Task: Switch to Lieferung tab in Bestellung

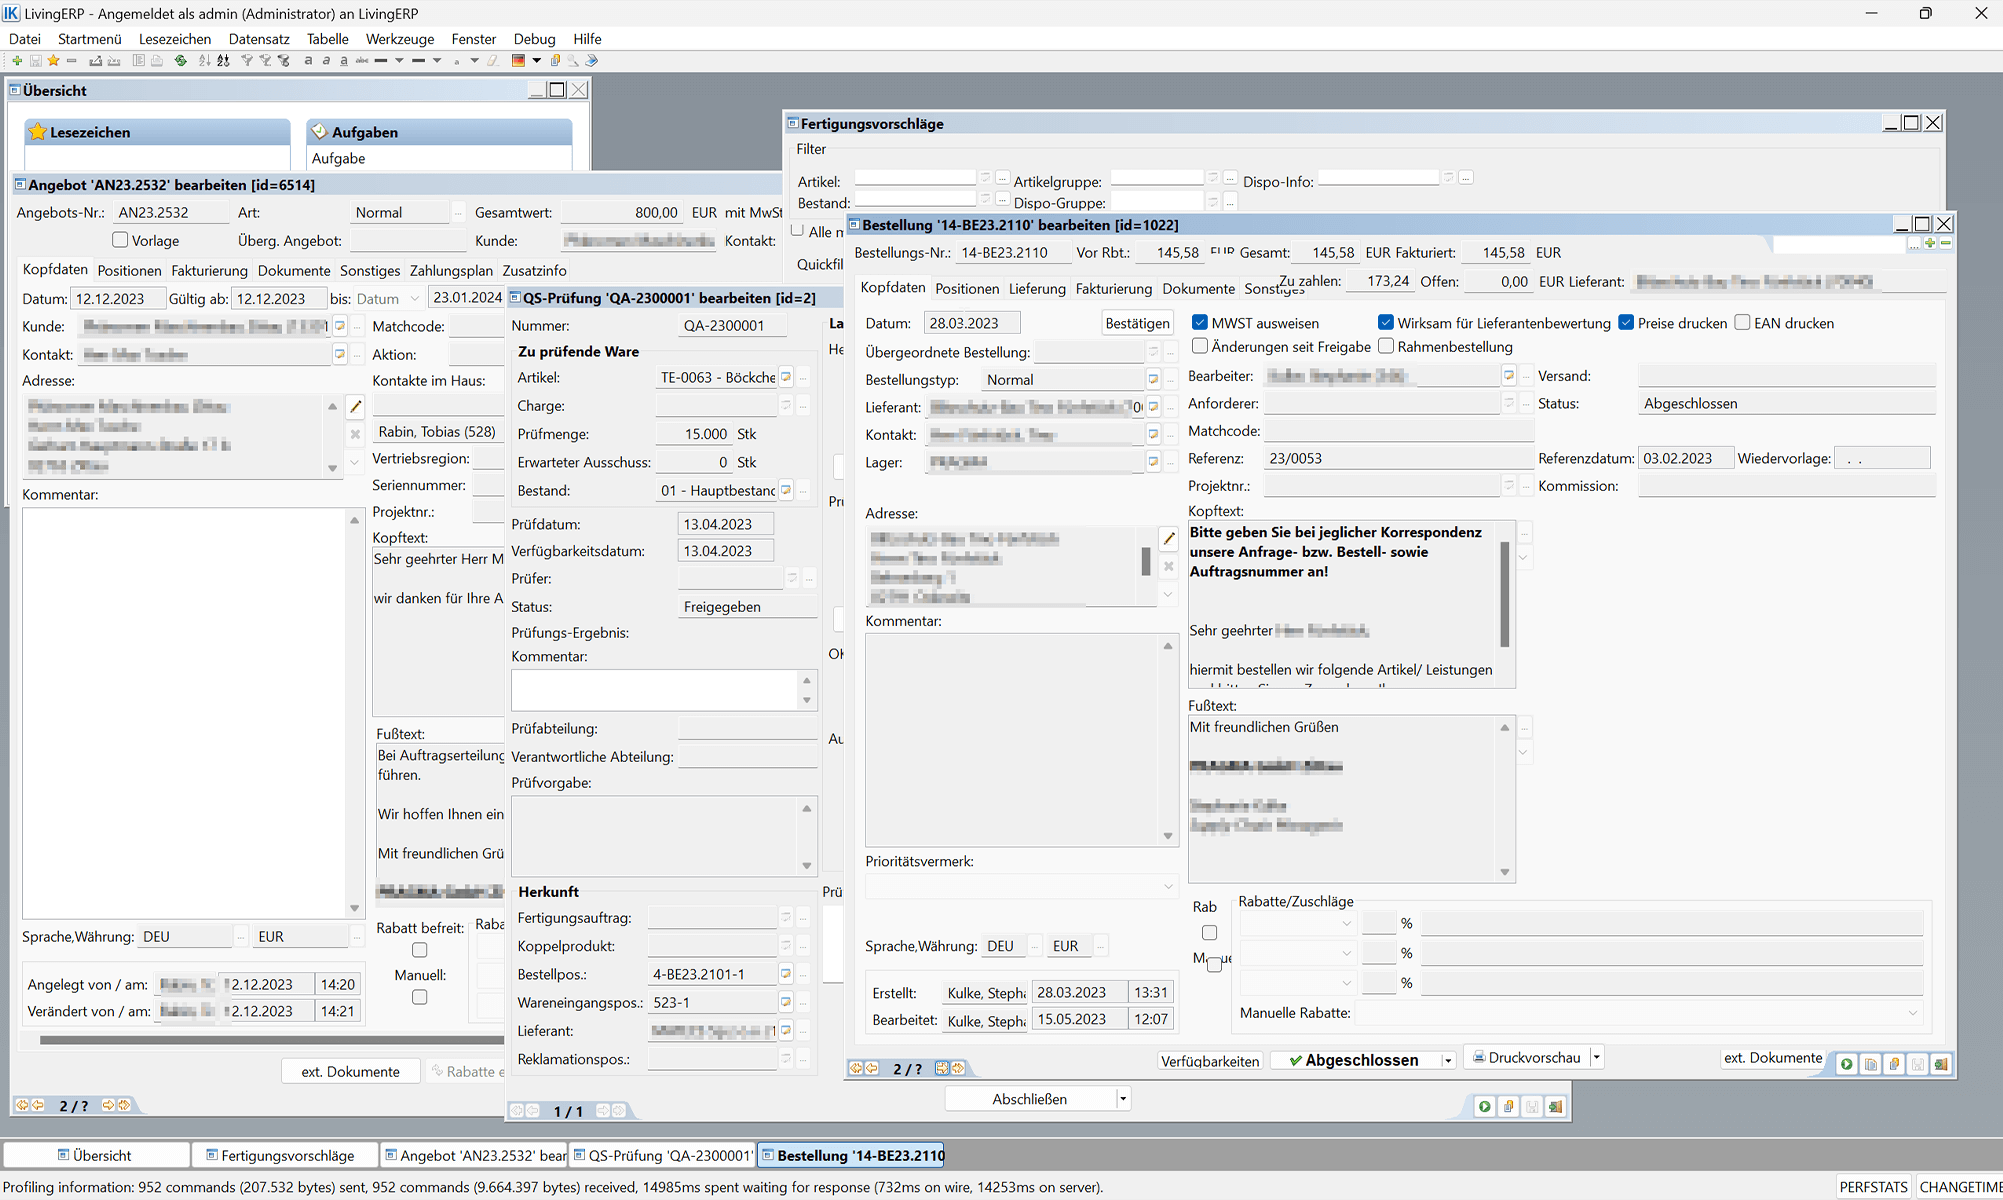Action: [1037, 288]
